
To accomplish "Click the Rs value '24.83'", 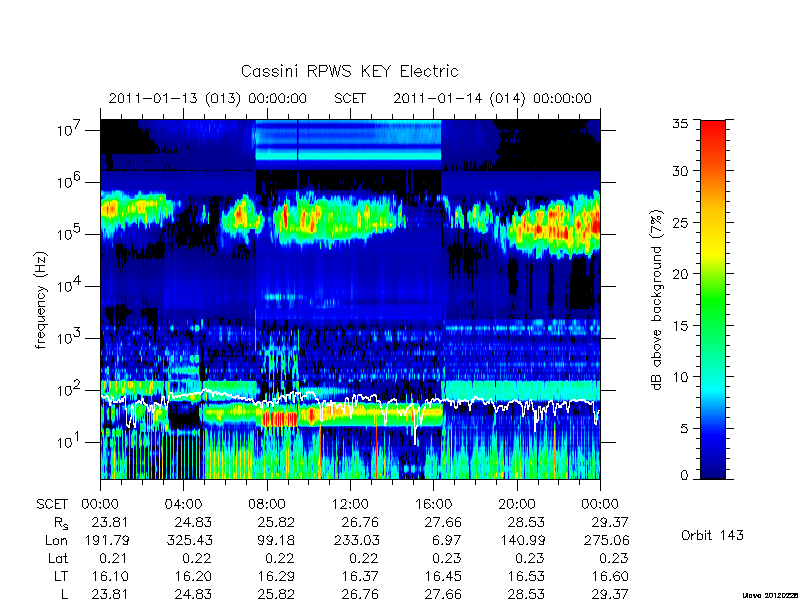I will 193,522.
